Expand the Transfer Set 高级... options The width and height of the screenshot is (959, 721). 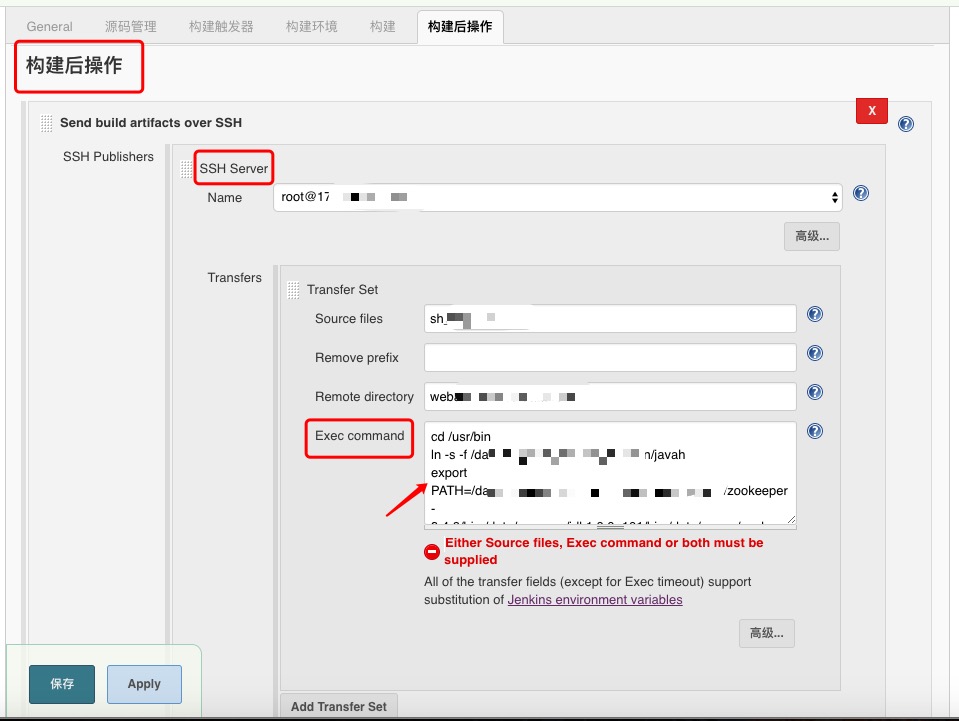(x=766, y=633)
